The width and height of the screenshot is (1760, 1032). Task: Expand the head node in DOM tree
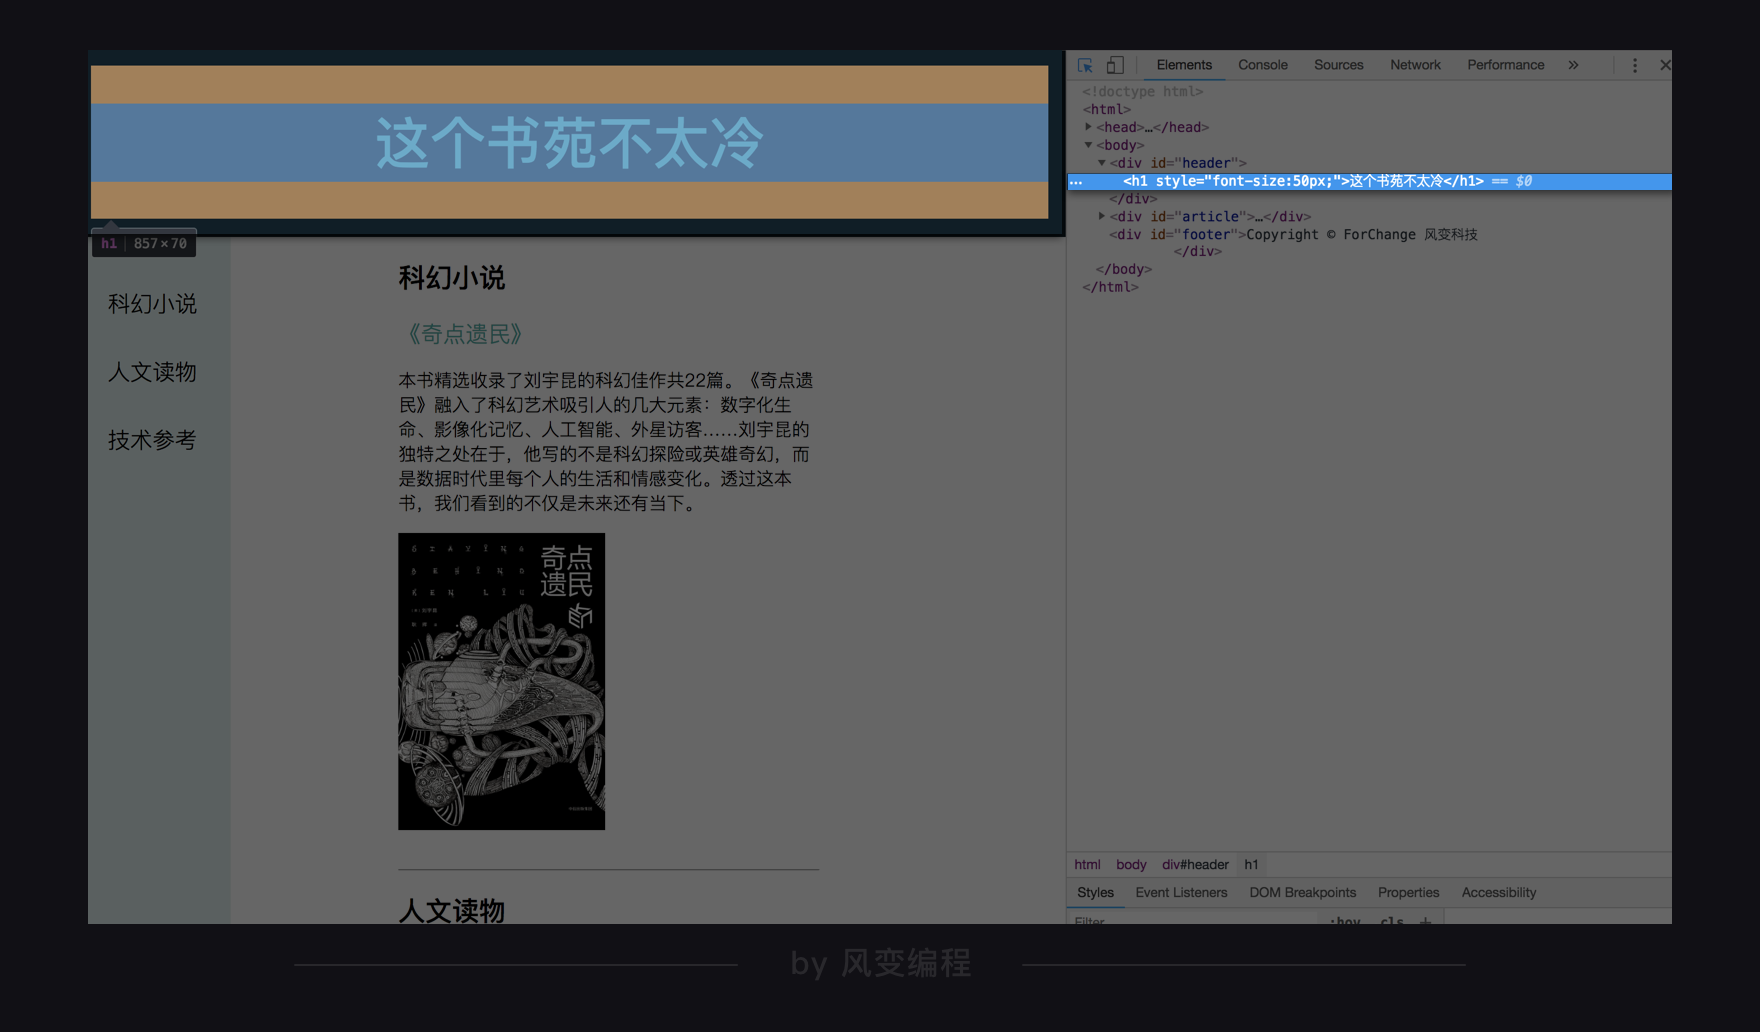coord(1089,127)
